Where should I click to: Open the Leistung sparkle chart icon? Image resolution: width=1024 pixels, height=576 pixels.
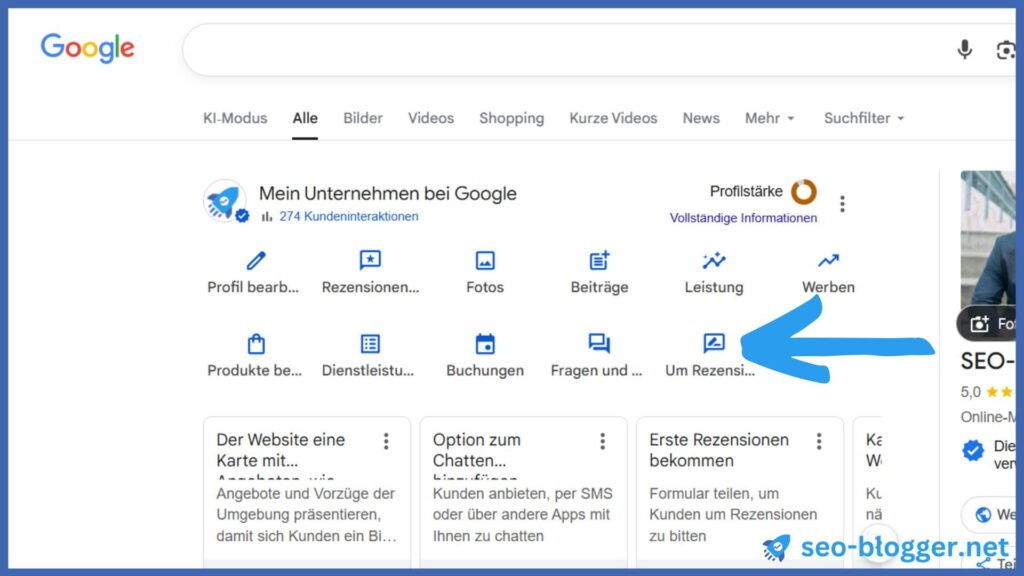pos(714,261)
